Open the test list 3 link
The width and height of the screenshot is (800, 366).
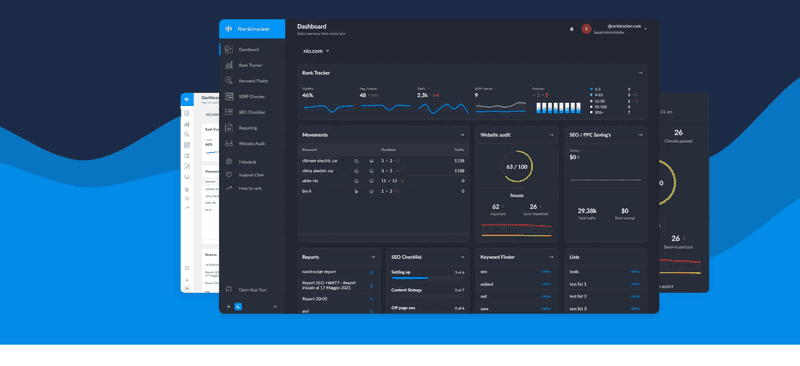click(x=635, y=308)
